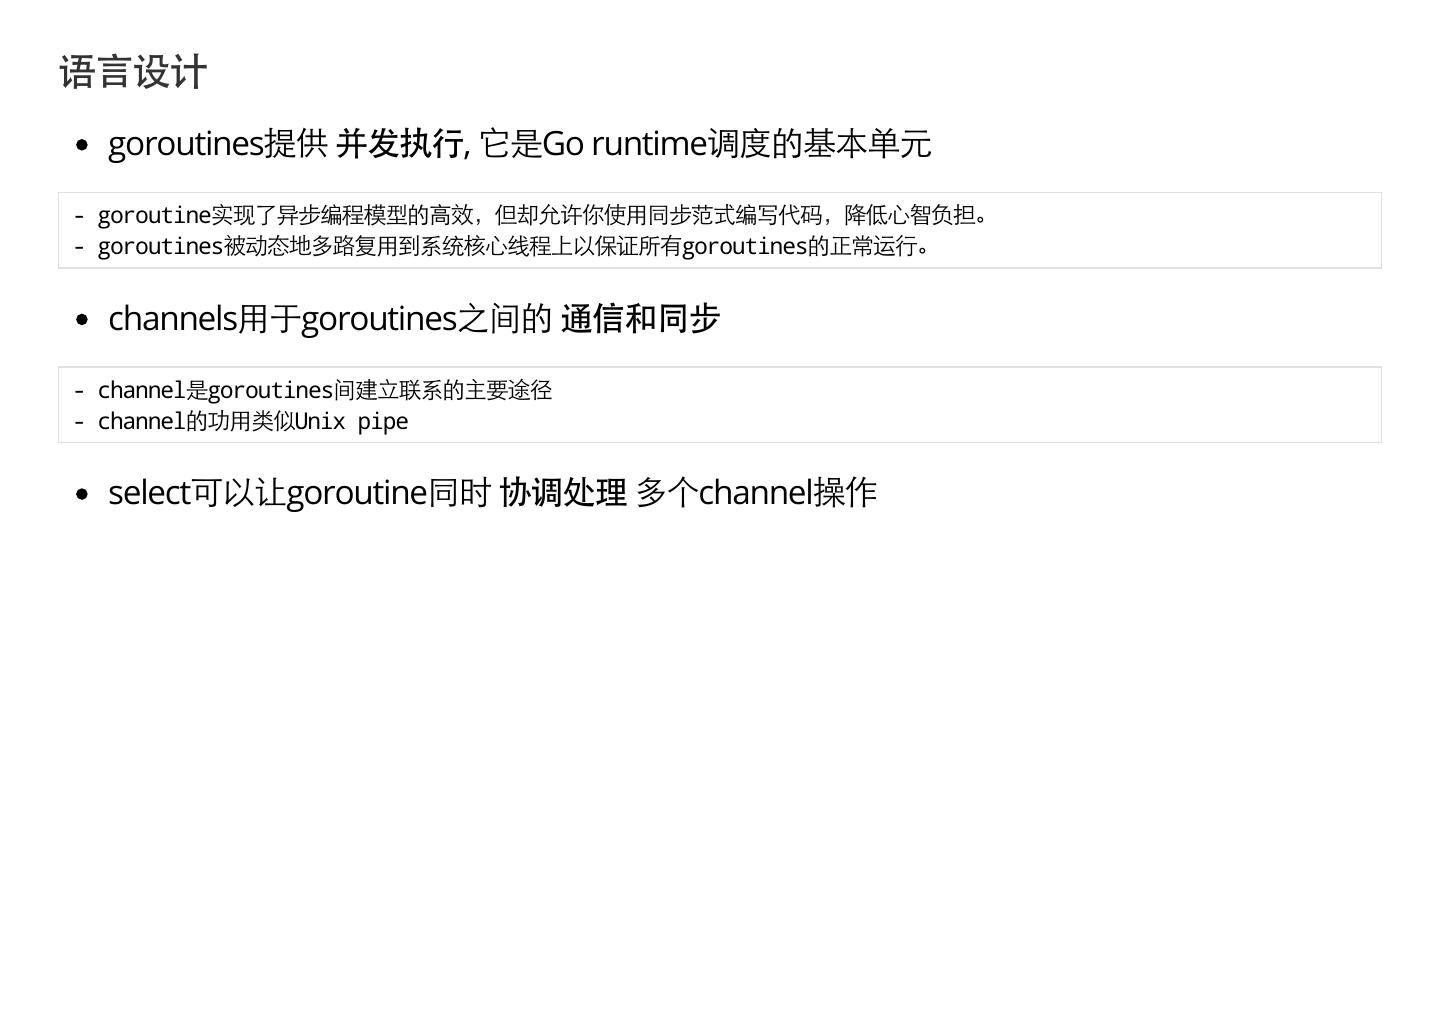Viewport: 1440px width, 1018px height.
Task: Click the bullet dot before goroutines提供
Action: [82, 145]
